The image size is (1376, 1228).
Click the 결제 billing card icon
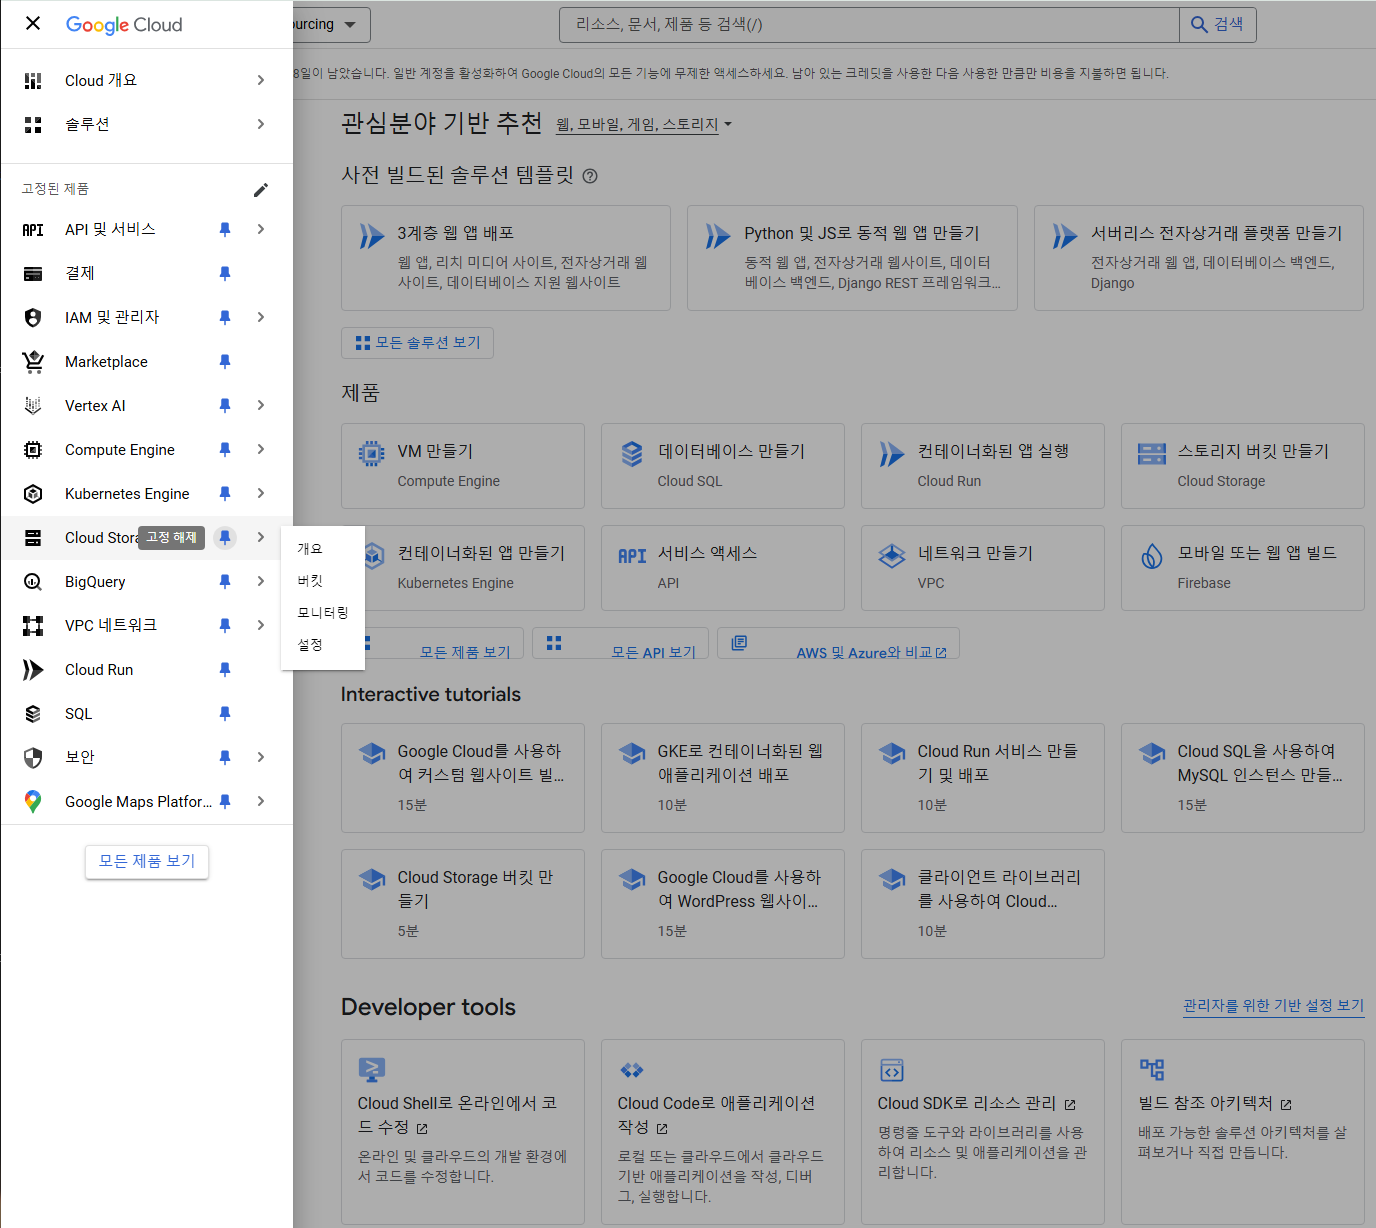[33, 274]
